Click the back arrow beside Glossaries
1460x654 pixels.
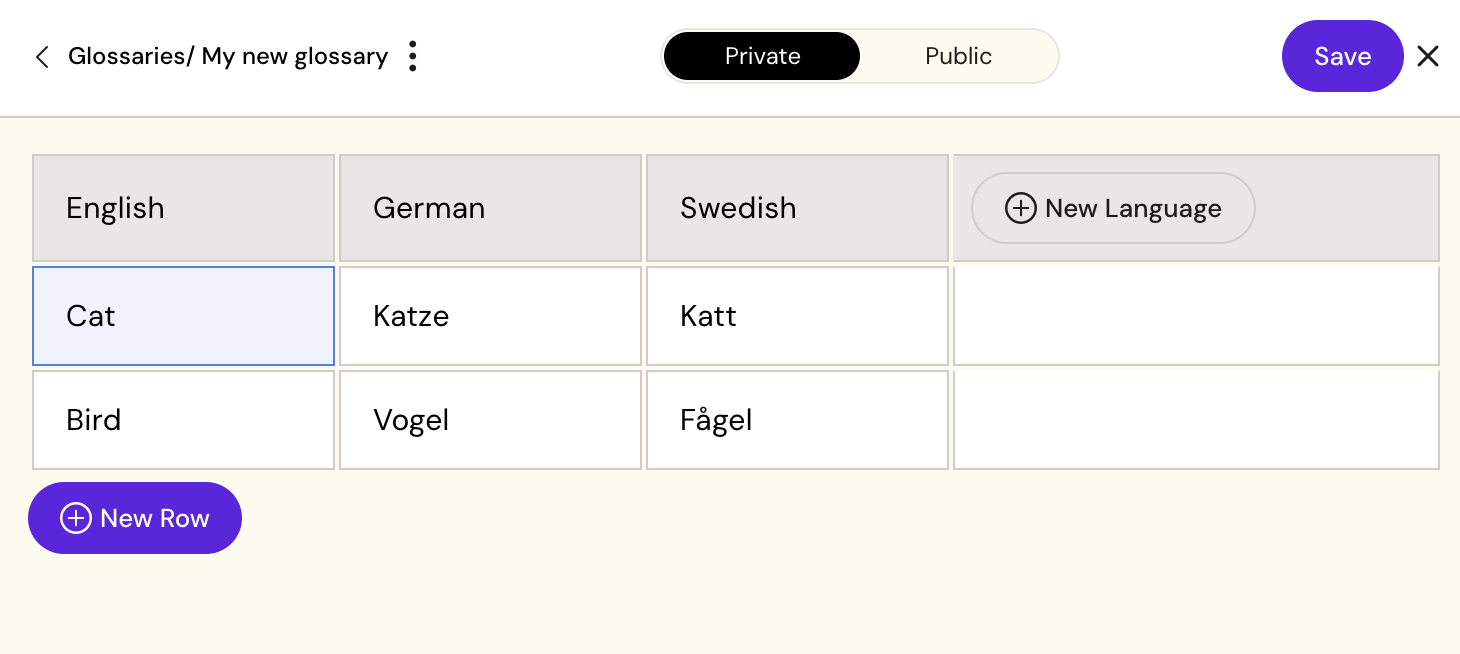click(42, 57)
